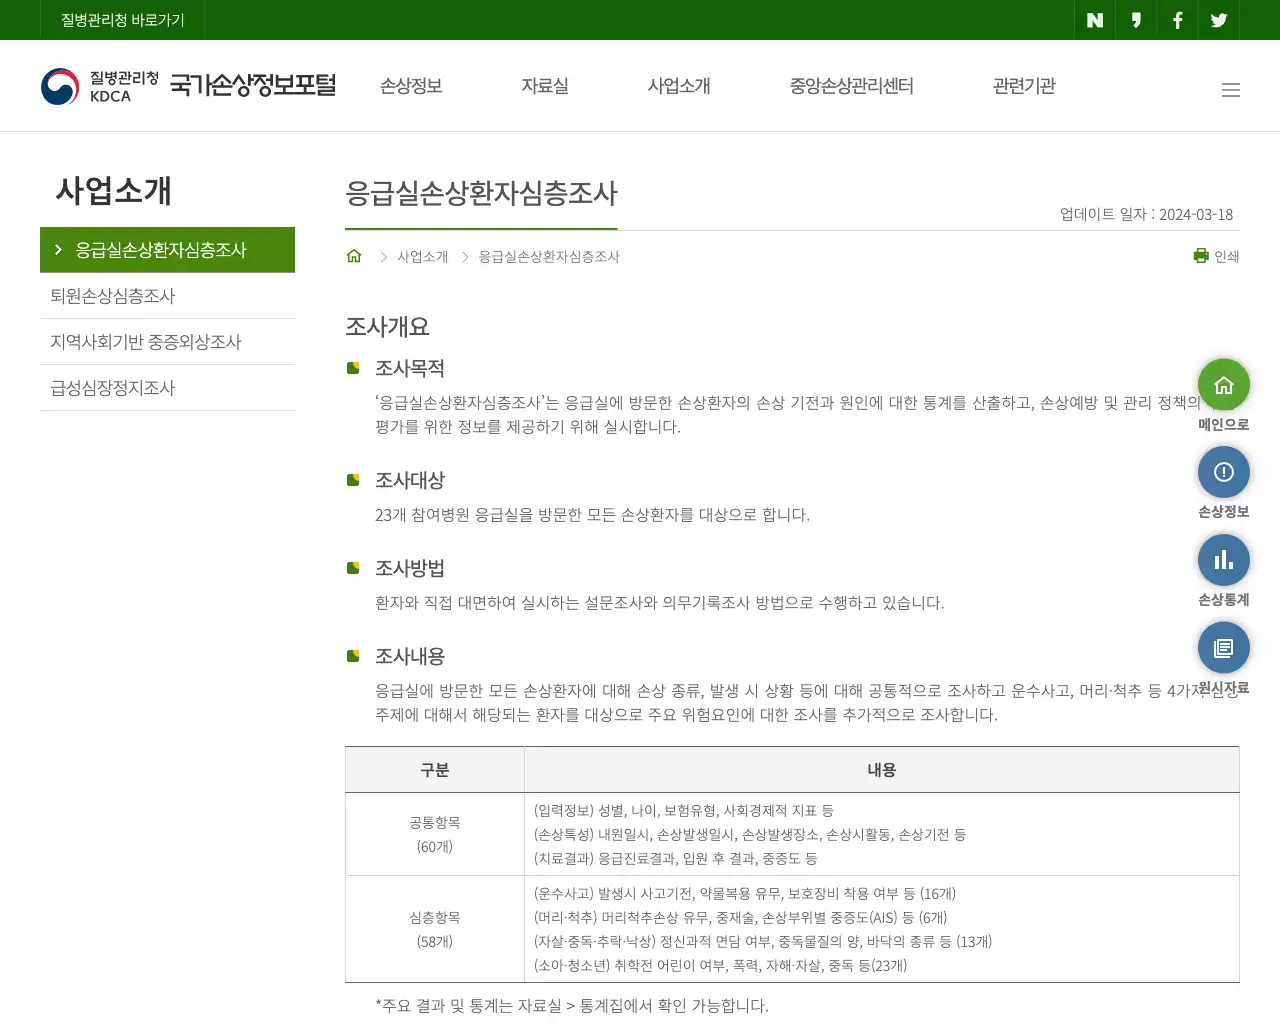1280x1024 pixels.
Task: Click the (운수사고) row text in table
Action: pyautogui.click(x=745, y=894)
